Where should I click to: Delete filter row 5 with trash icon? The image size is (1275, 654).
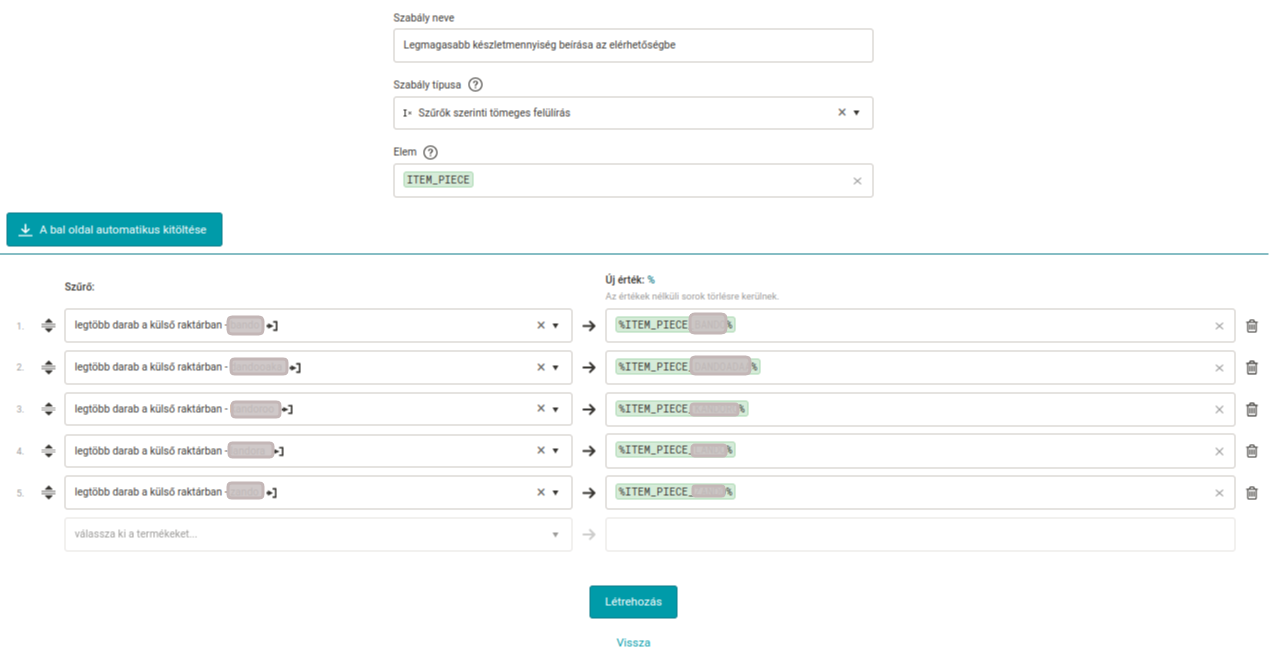click(x=1252, y=493)
